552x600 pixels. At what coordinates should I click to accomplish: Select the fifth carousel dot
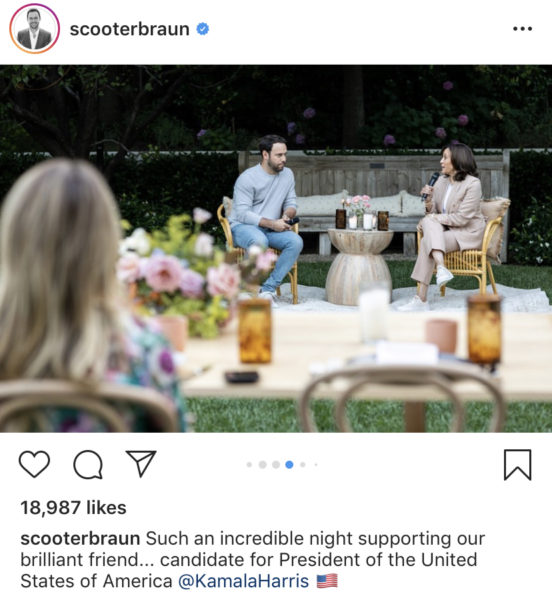tap(303, 465)
